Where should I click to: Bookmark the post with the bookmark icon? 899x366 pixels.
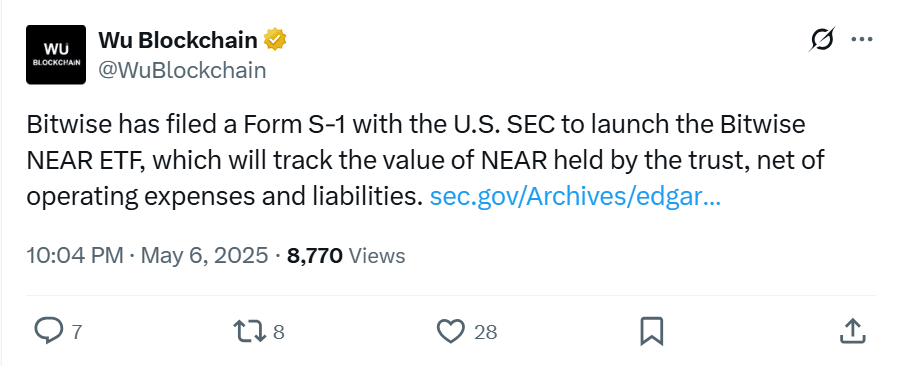point(651,331)
